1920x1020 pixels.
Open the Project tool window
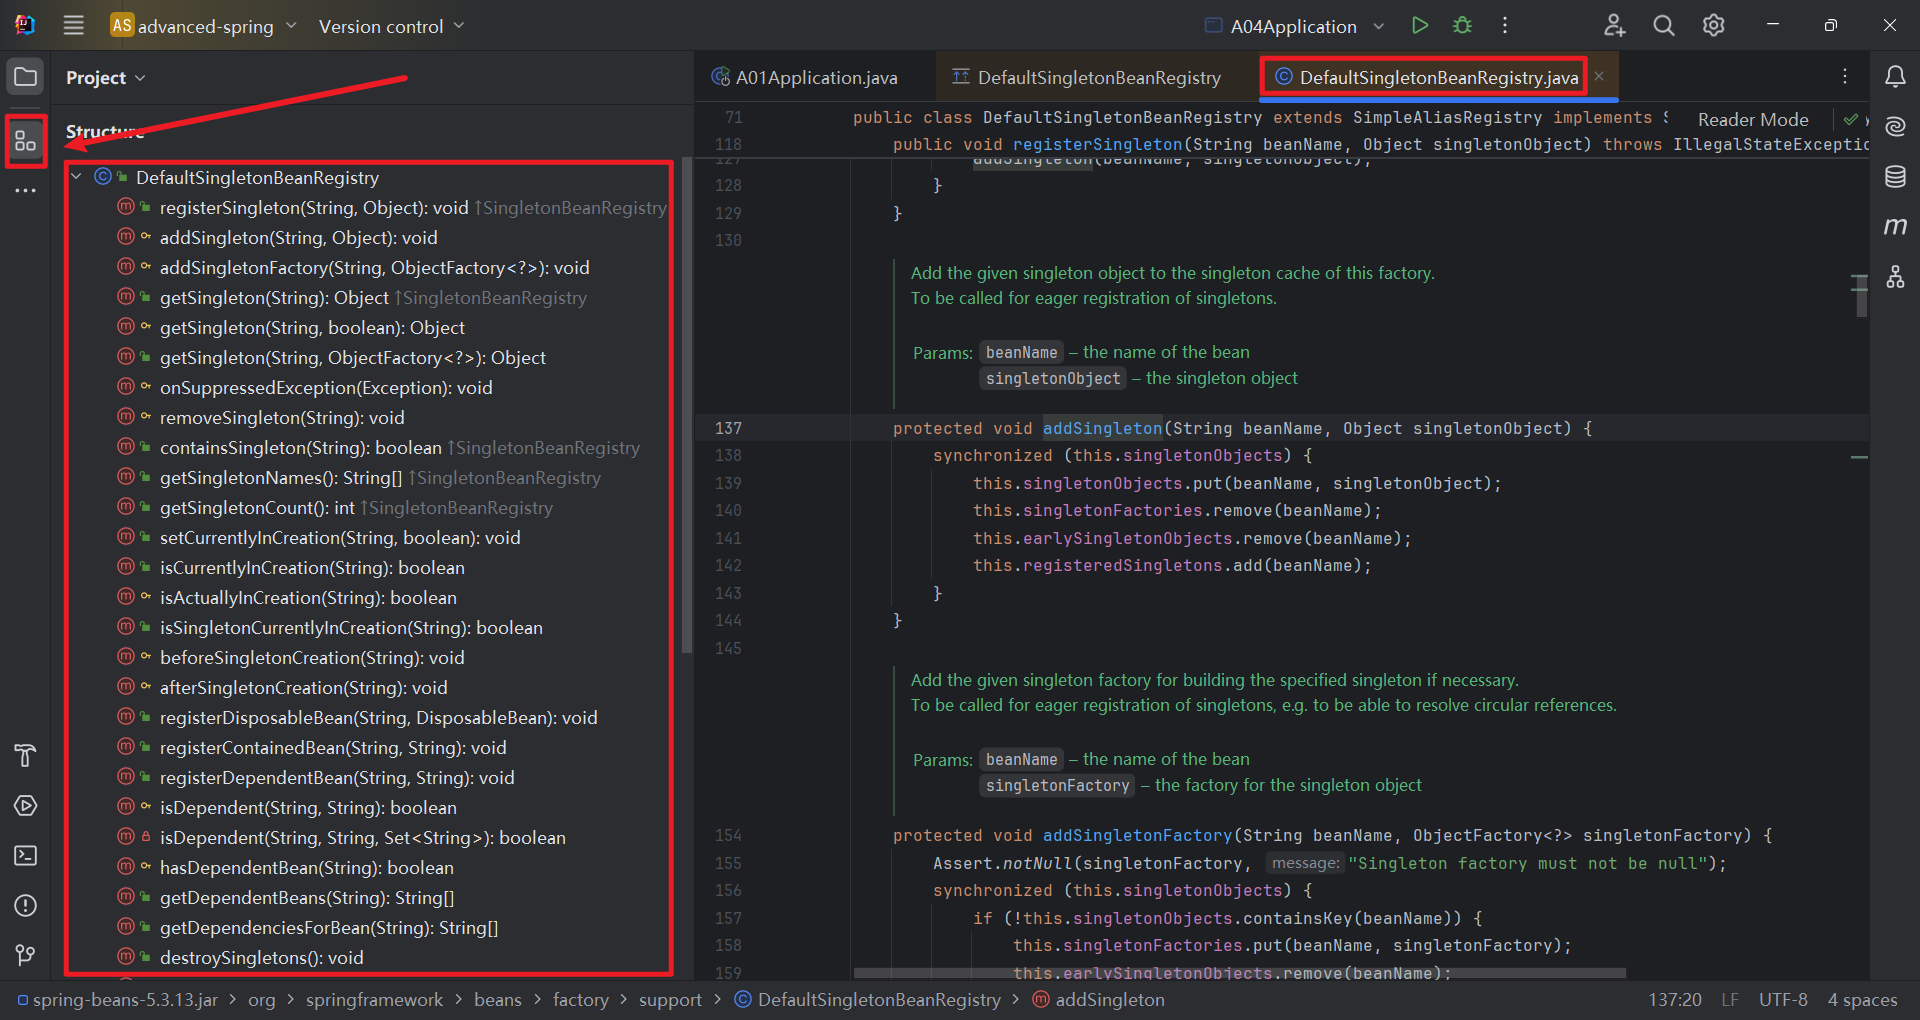26,77
